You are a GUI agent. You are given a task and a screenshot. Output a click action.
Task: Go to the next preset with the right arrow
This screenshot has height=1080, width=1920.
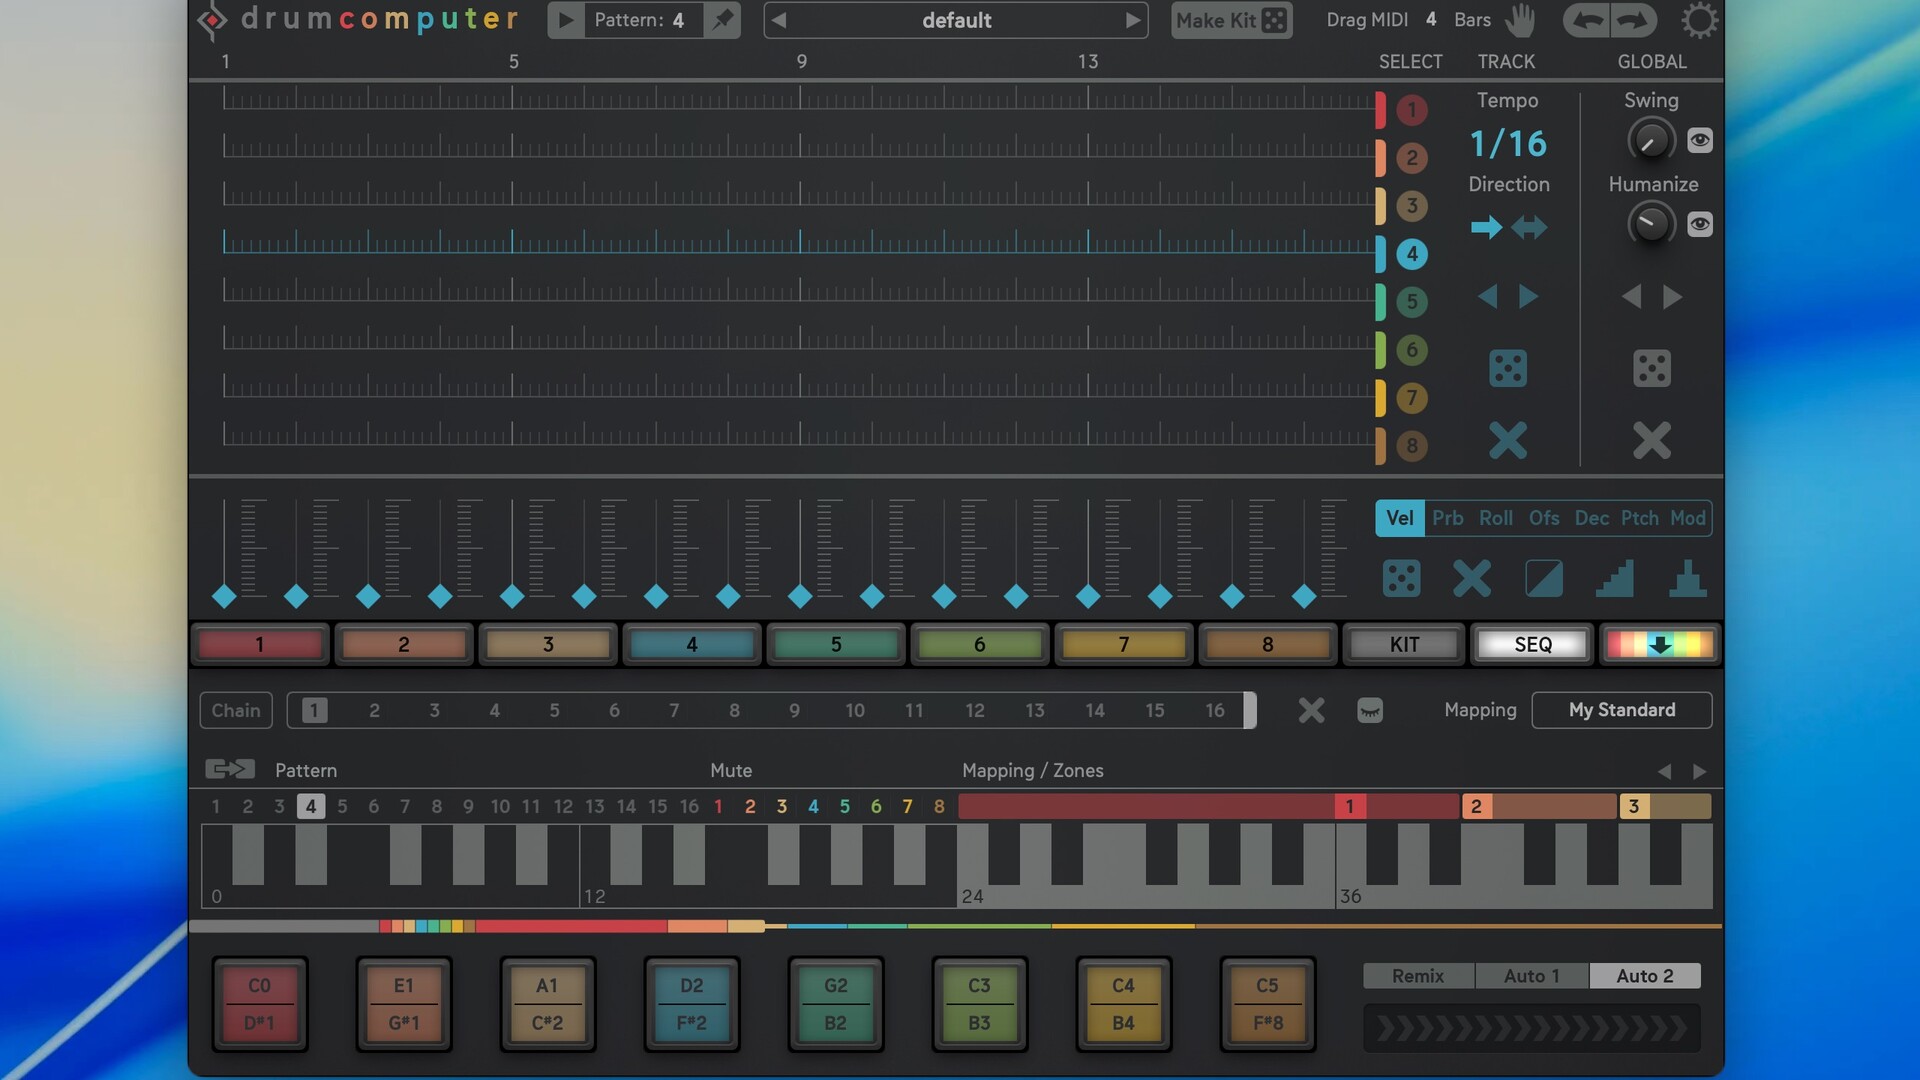1132,20
